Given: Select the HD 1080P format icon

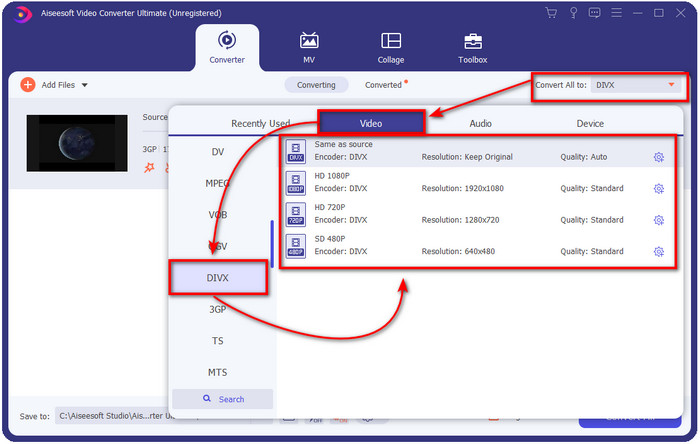Looking at the screenshot, I should point(296,183).
